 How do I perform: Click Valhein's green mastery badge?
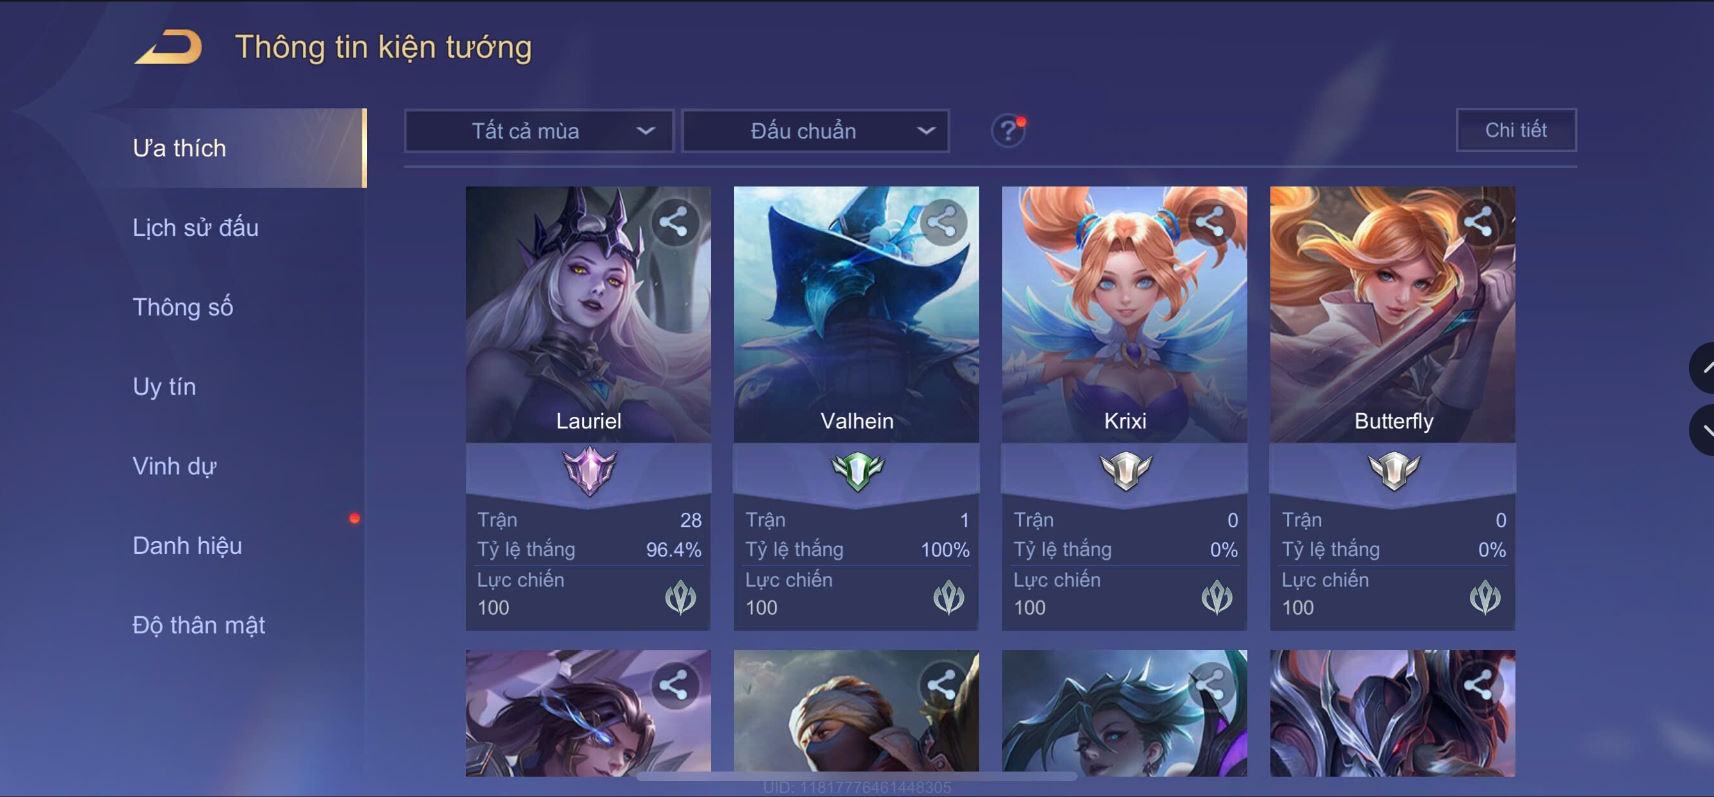click(857, 470)
